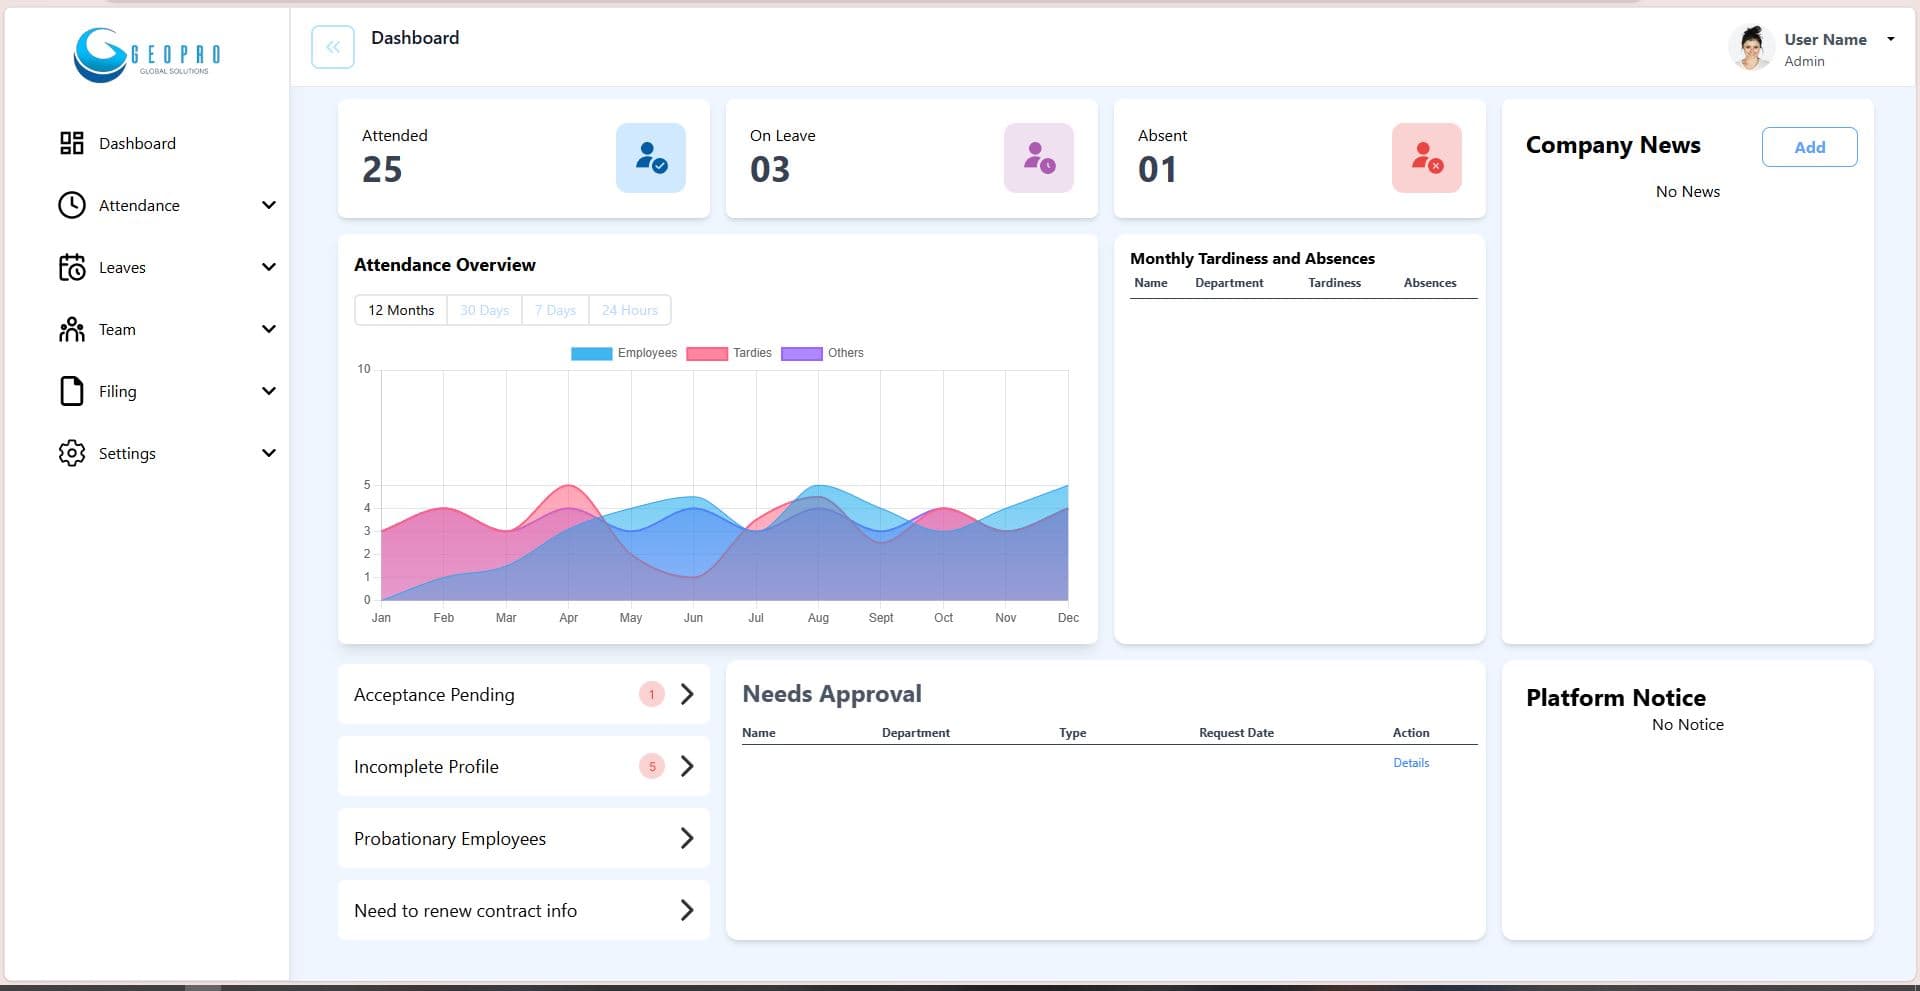
Task: Click the Attended user-check icon
Action: click(x=651, y=158)
